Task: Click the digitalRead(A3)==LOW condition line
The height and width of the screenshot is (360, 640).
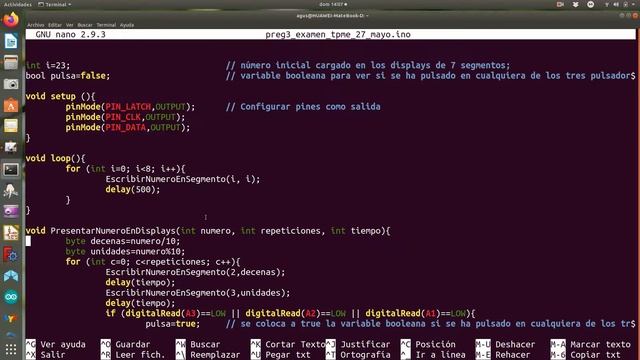Action: [x=290, y=313]
